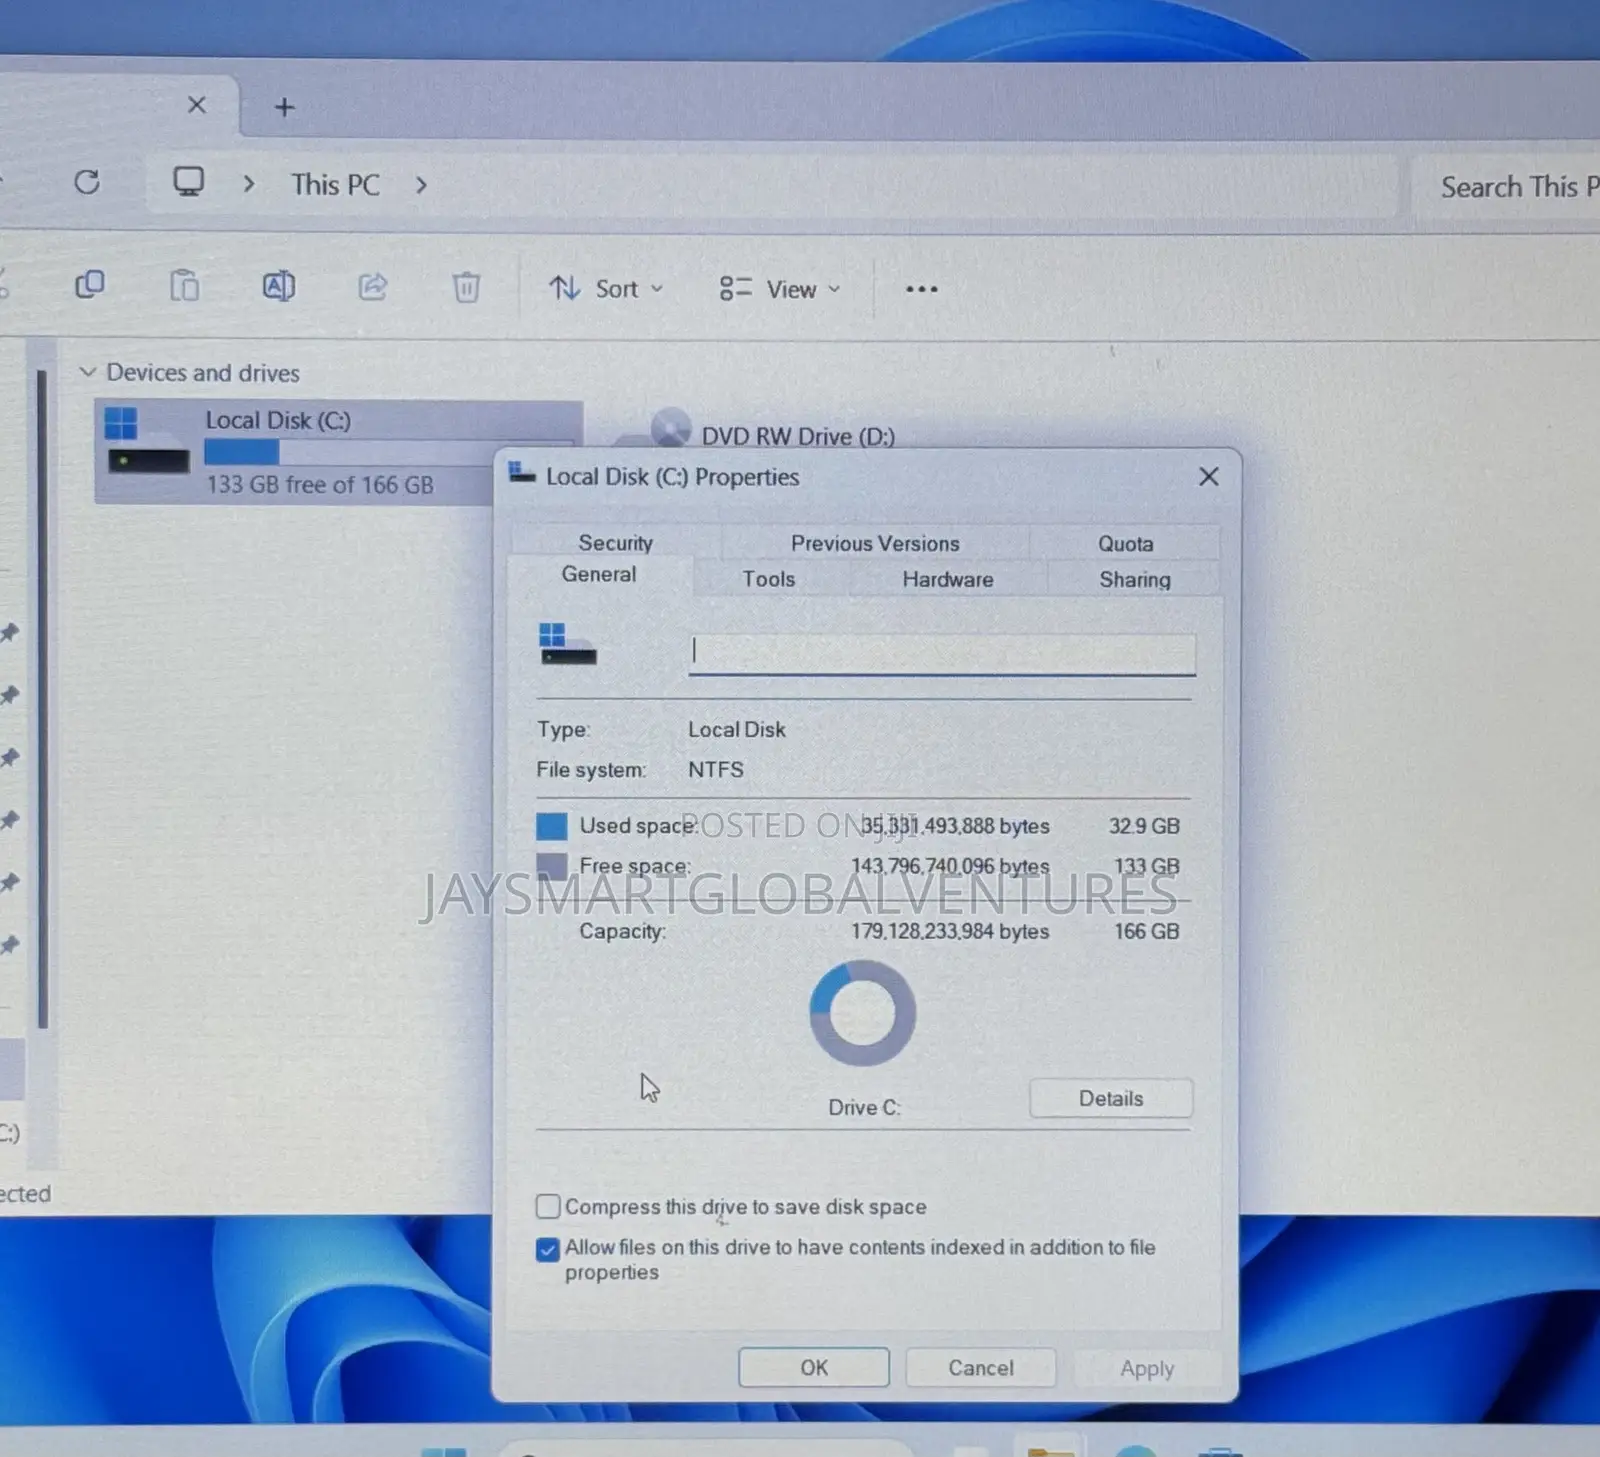This screenshot has width=1600, height=1457.
Task: Click the Details button
Action: point(1110,1098)
